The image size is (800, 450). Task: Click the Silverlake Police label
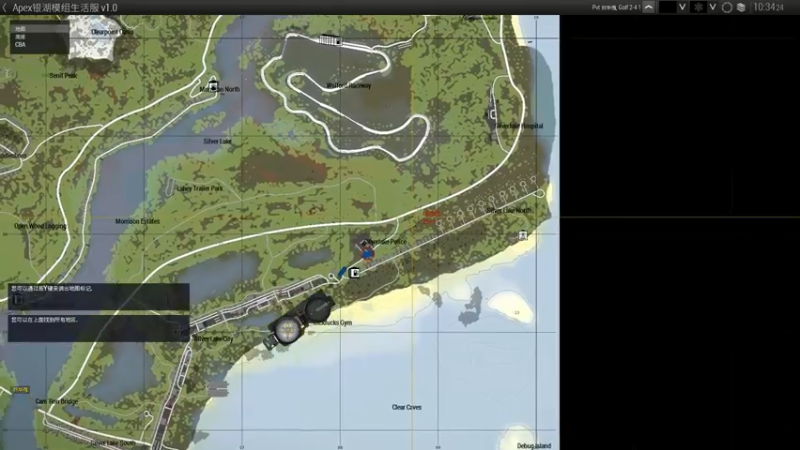387,241
